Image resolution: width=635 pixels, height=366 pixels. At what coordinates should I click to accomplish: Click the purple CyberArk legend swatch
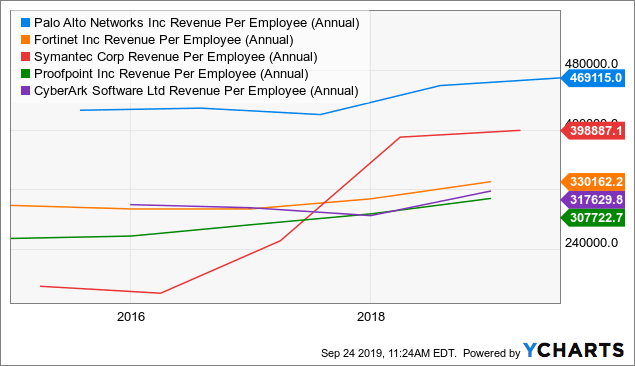pos(26,91)
